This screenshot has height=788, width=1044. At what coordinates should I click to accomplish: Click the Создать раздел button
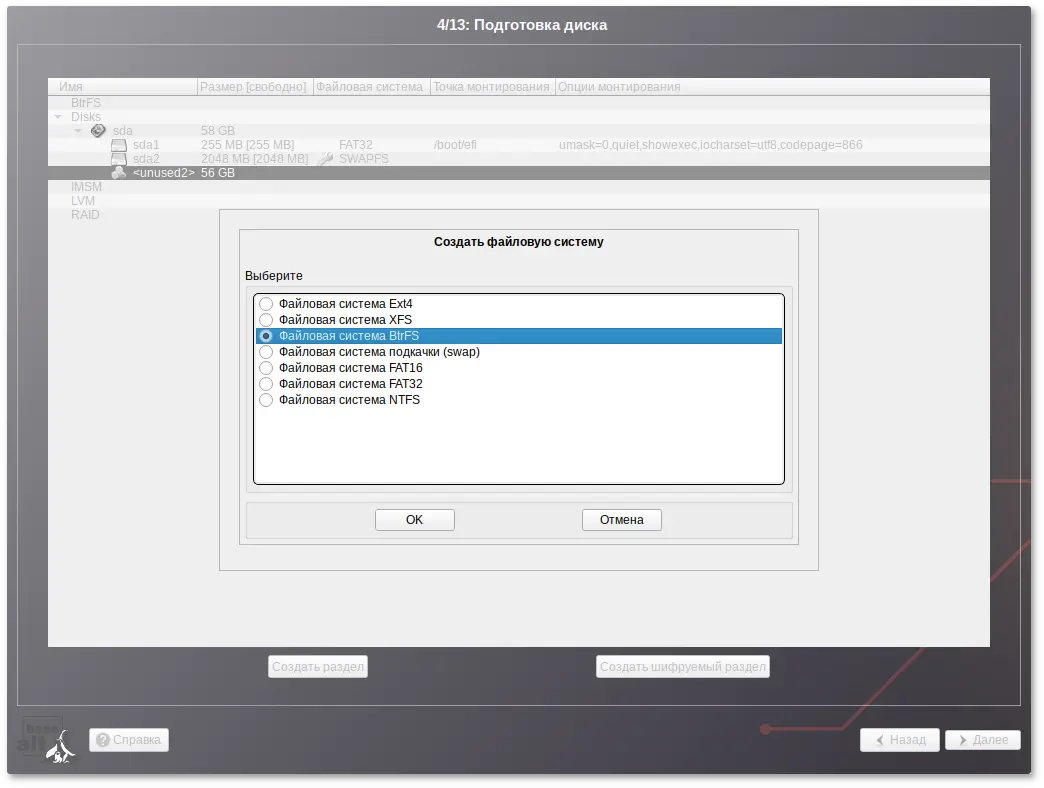318,667
